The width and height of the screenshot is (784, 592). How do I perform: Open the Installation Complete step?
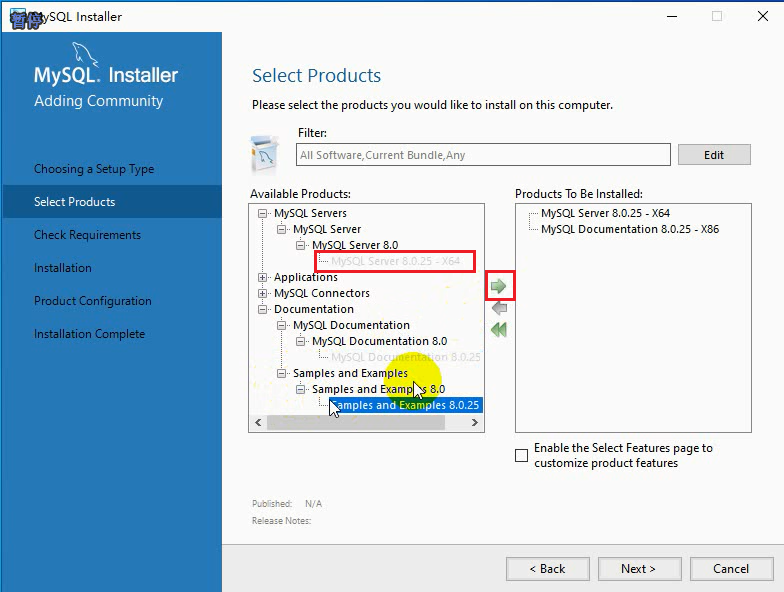(x=90, y=334)
